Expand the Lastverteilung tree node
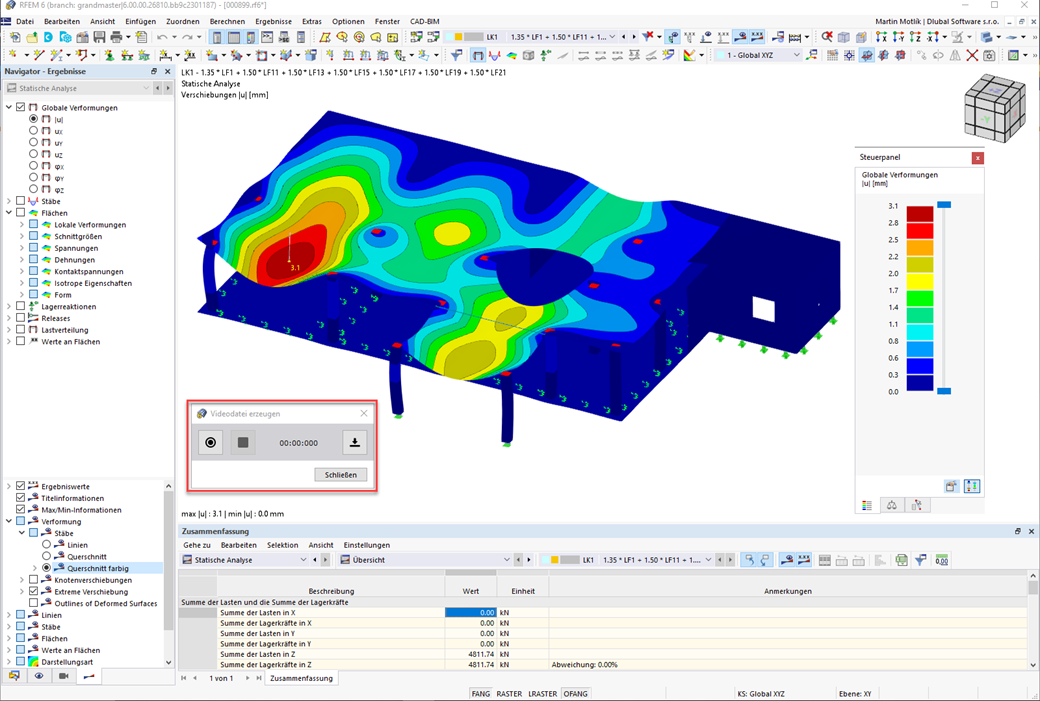The width and height of the screenshot is (1040, 701). coord(9,330)
